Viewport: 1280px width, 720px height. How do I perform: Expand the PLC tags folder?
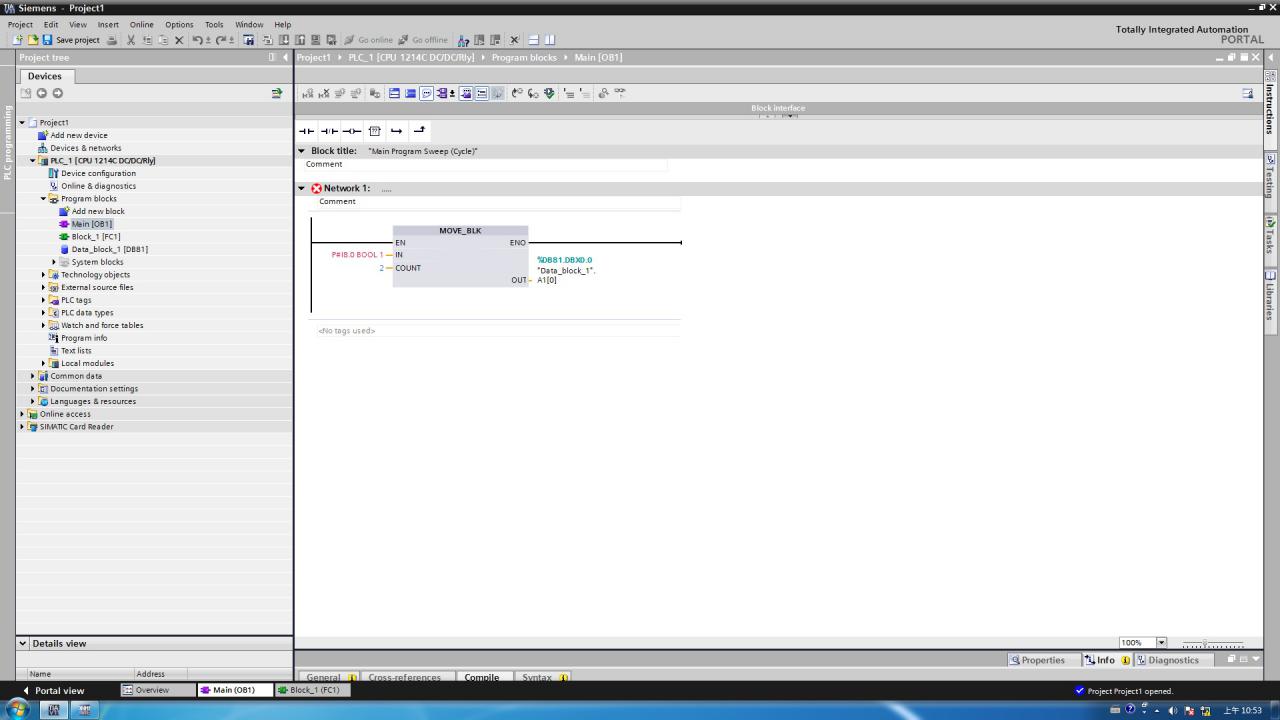pyautogui.click(x=44, y=300)
